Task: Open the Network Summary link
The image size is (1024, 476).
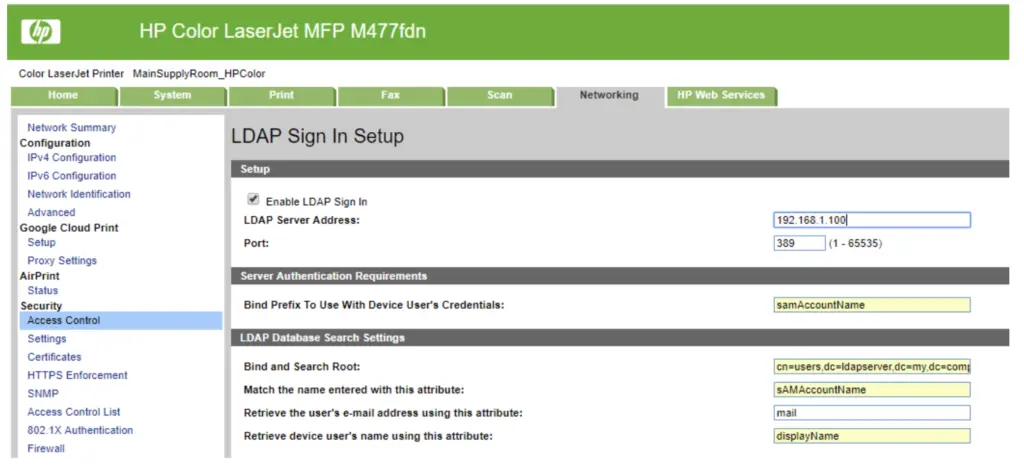Action: pos(71,128)
